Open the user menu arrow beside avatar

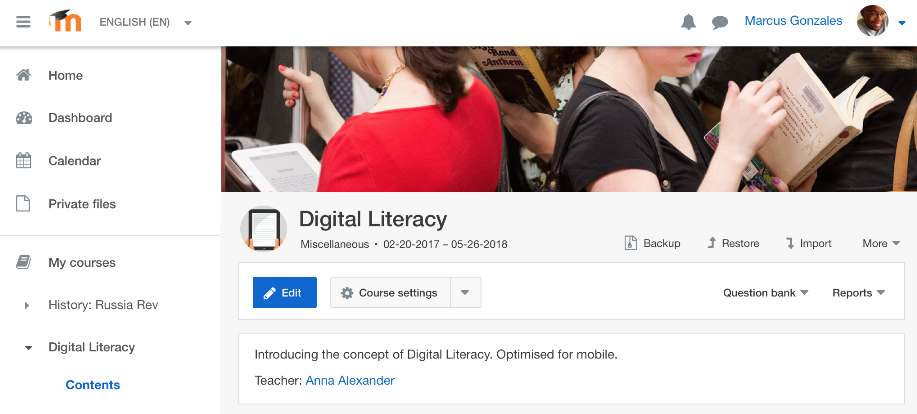point(901,23)
